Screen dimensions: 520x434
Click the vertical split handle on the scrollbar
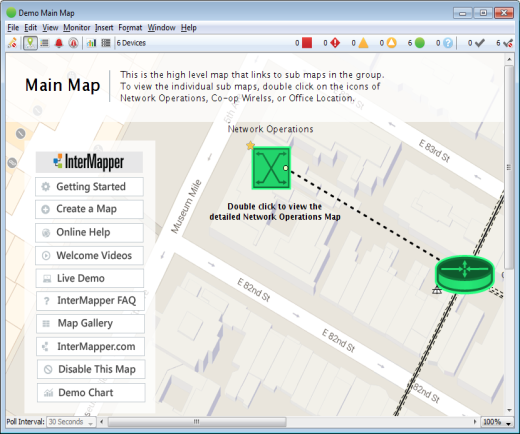[509, 167]
